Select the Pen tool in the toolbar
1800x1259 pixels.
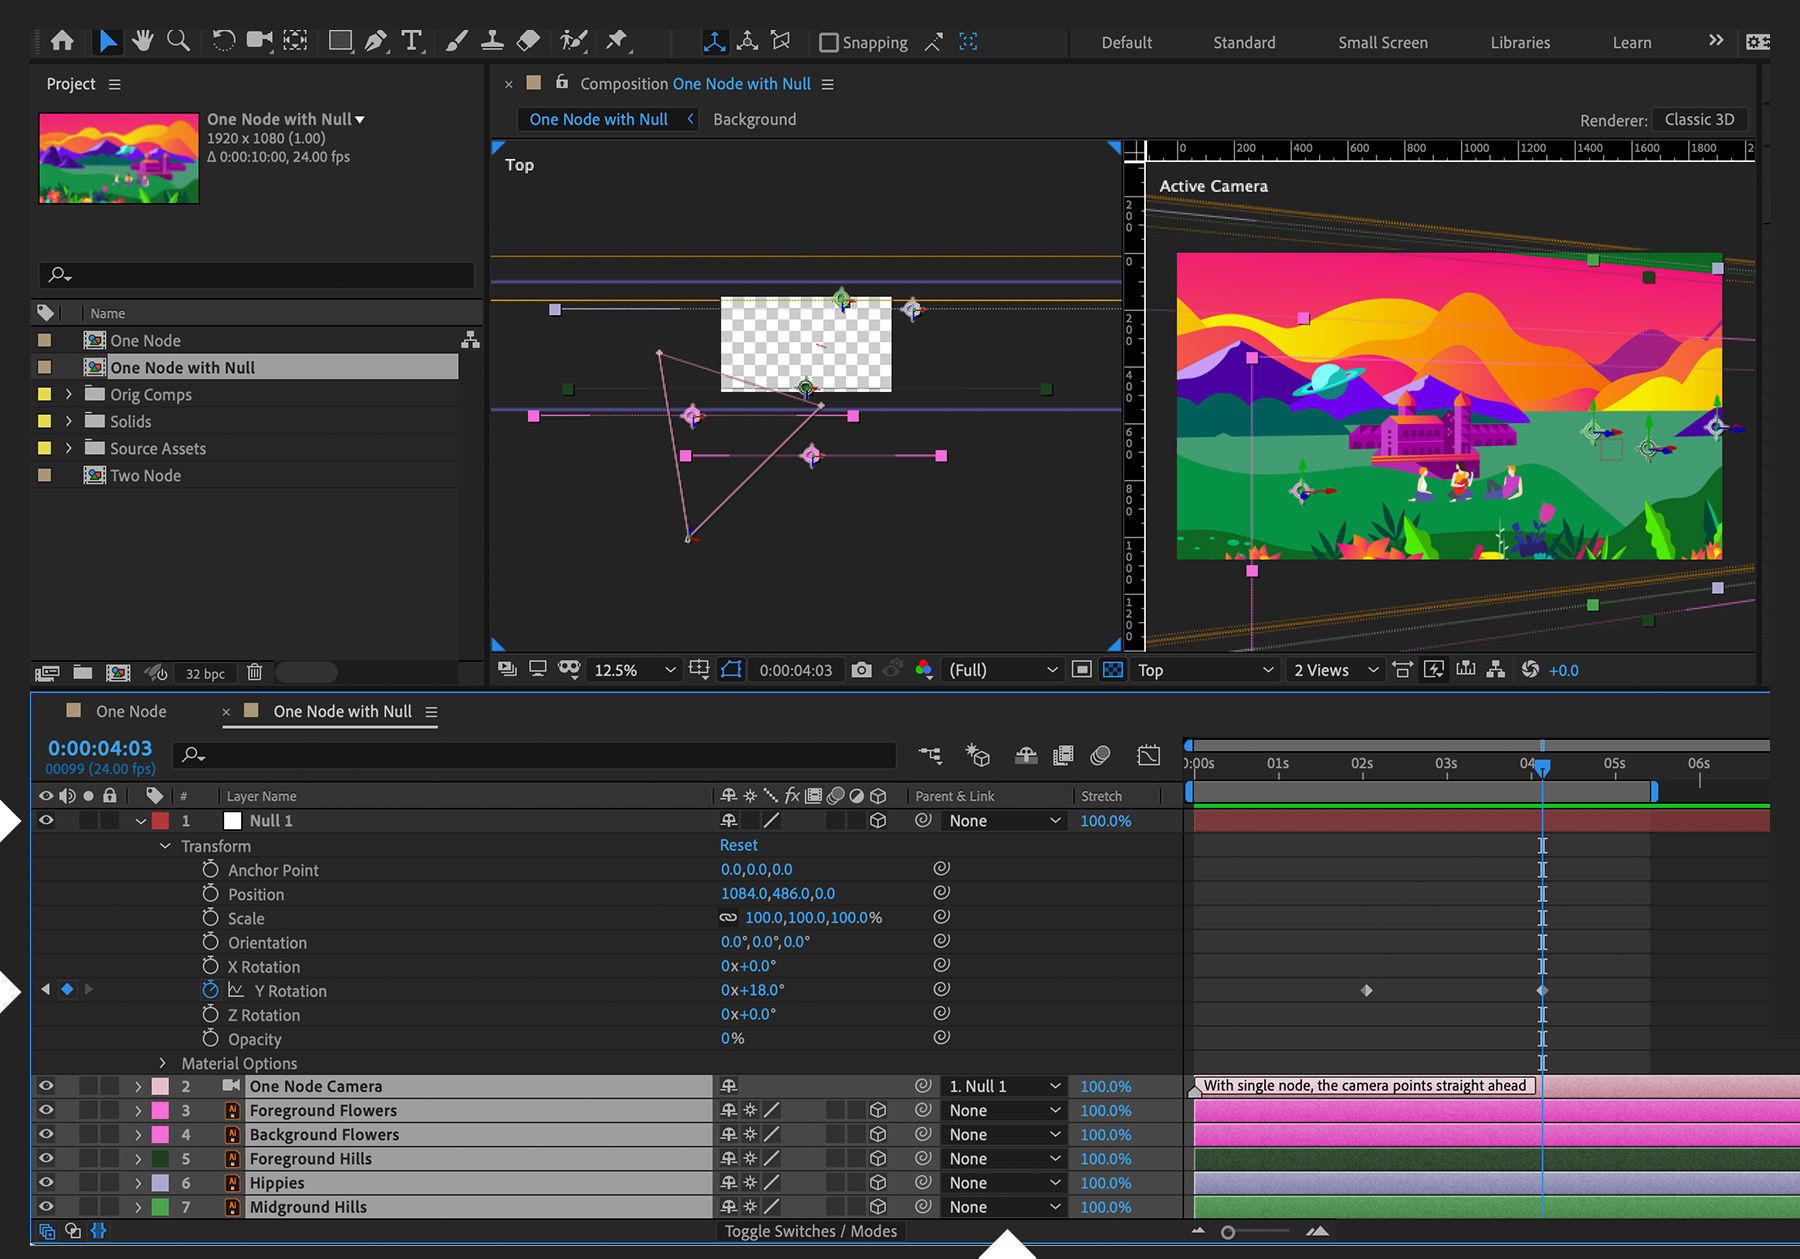375,41
